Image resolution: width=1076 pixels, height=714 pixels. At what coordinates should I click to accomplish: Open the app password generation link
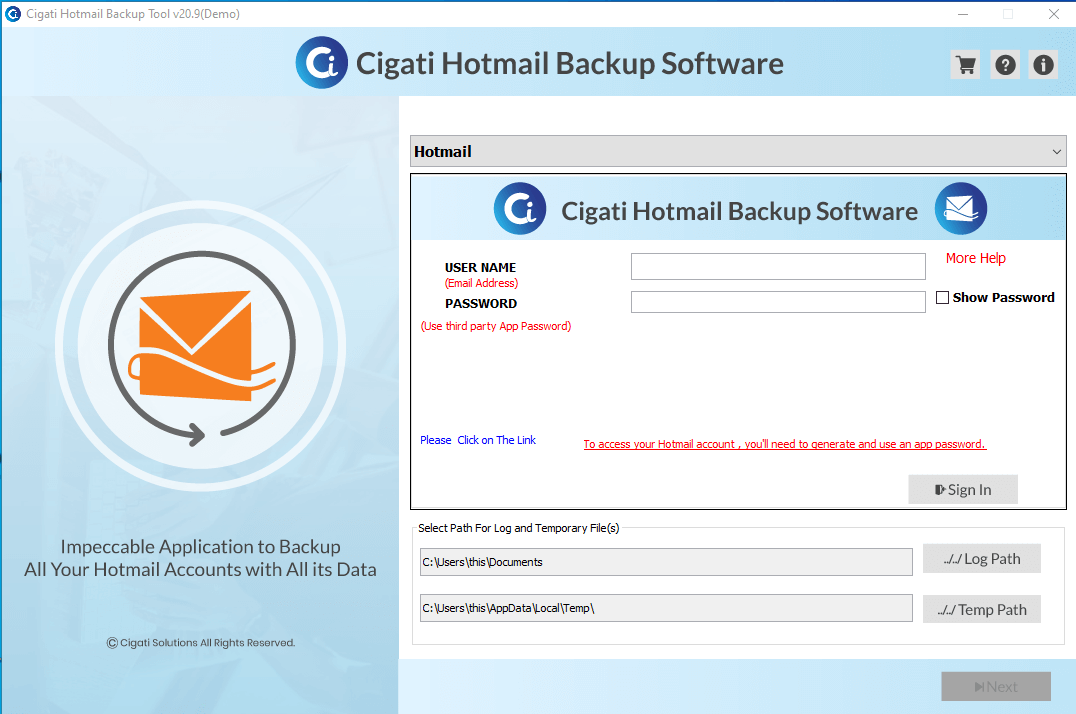pos(784,444)
